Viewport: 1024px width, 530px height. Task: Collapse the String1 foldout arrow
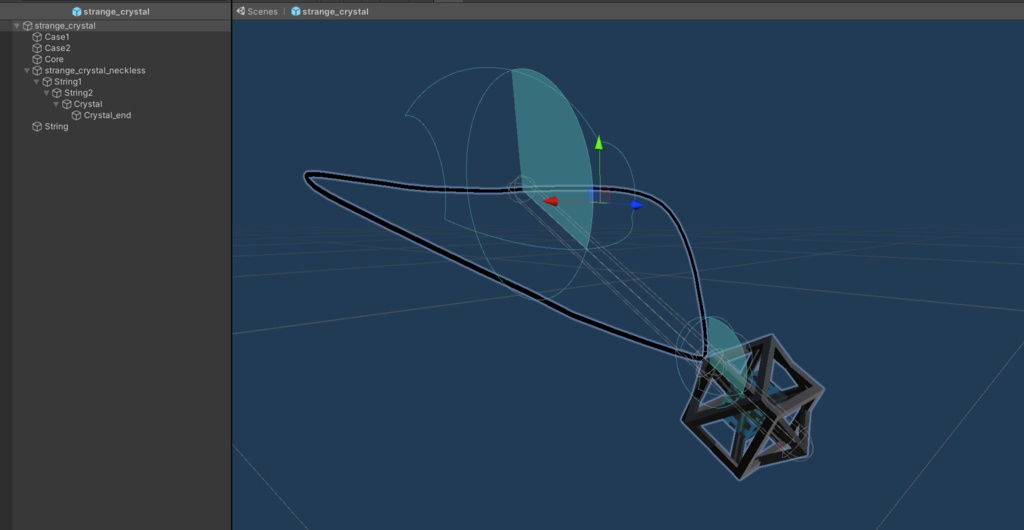click(37, 82)
